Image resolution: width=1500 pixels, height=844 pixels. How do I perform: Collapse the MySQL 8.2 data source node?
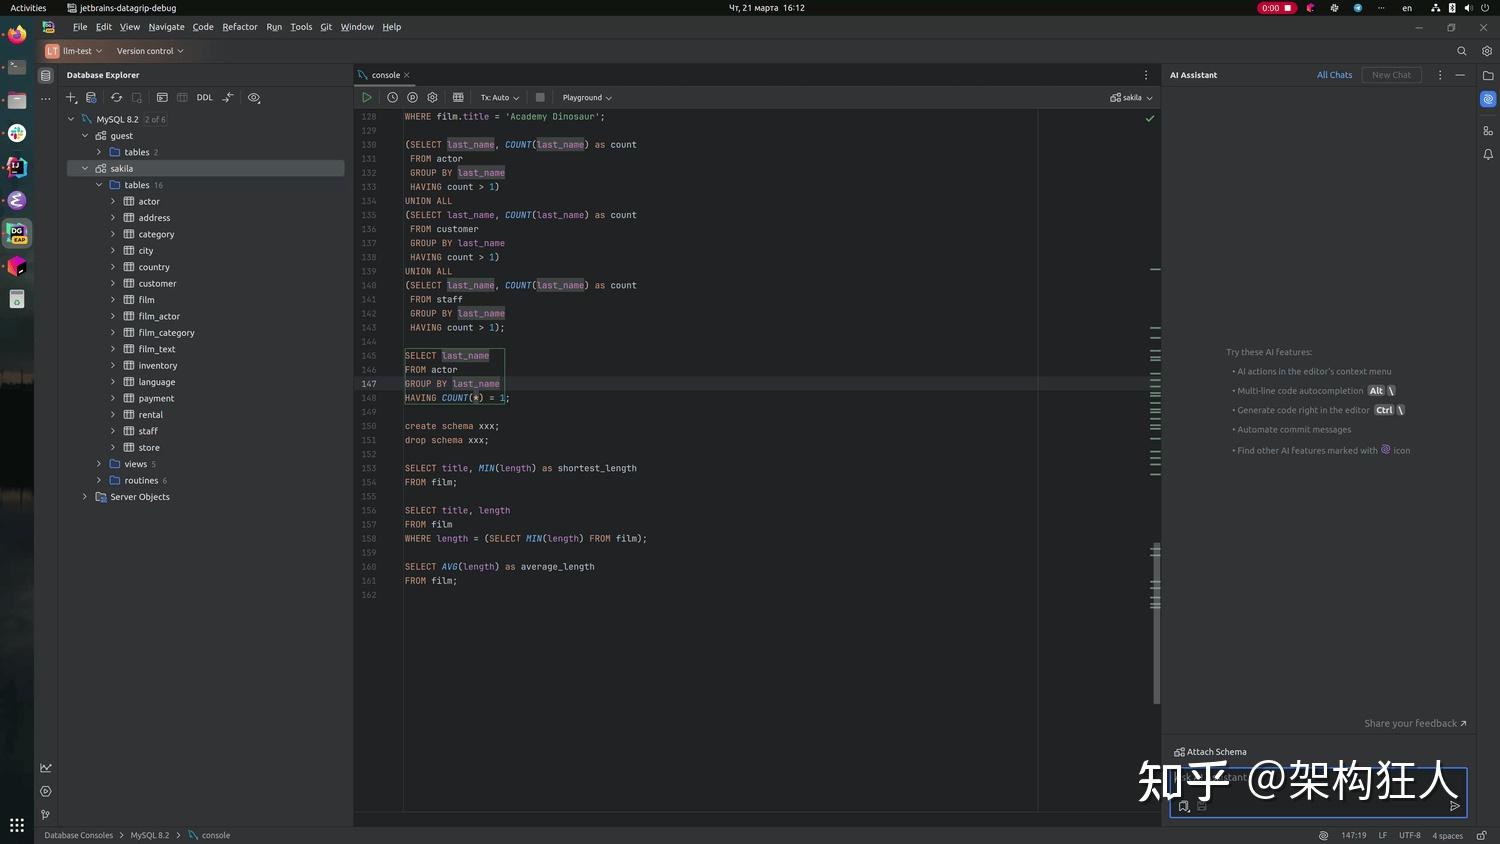pos(71,119)
